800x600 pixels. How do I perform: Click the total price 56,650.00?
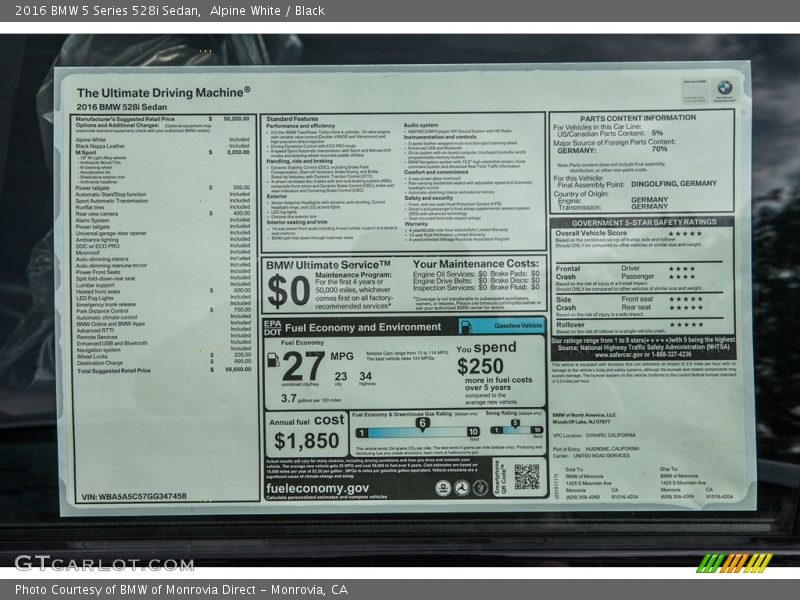click(x=238, y=369)
